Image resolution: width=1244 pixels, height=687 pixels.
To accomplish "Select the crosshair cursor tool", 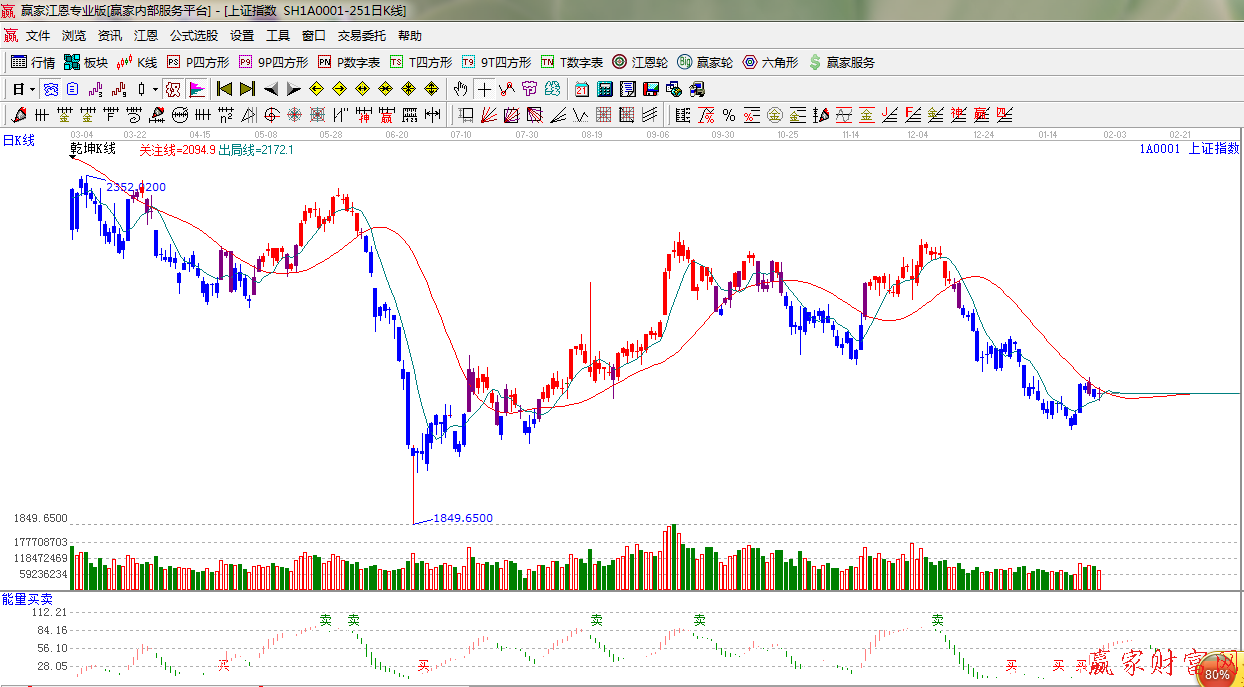I will tap(484, 89).
